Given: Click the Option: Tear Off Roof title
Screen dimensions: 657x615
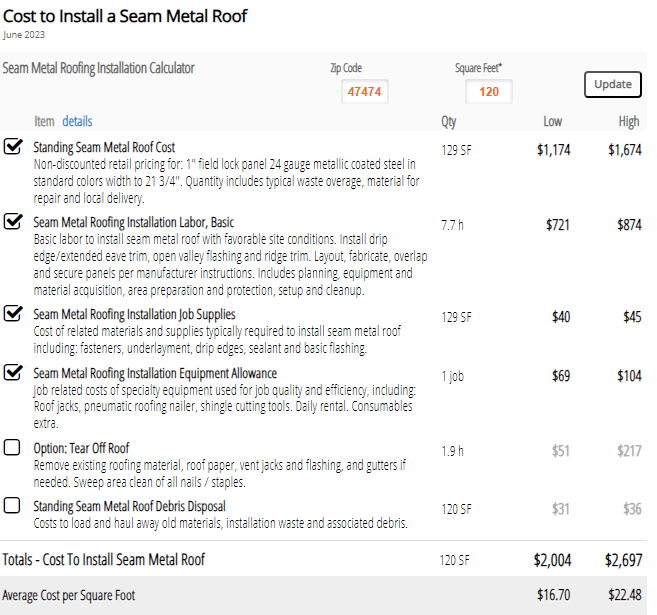Looking at the screenshot, I should (x=81, y=448).
